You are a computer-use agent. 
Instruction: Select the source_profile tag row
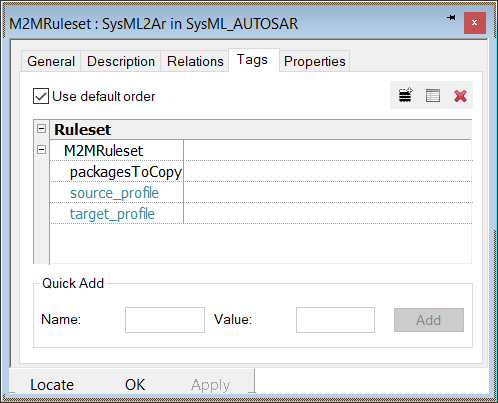click(261, 192)
